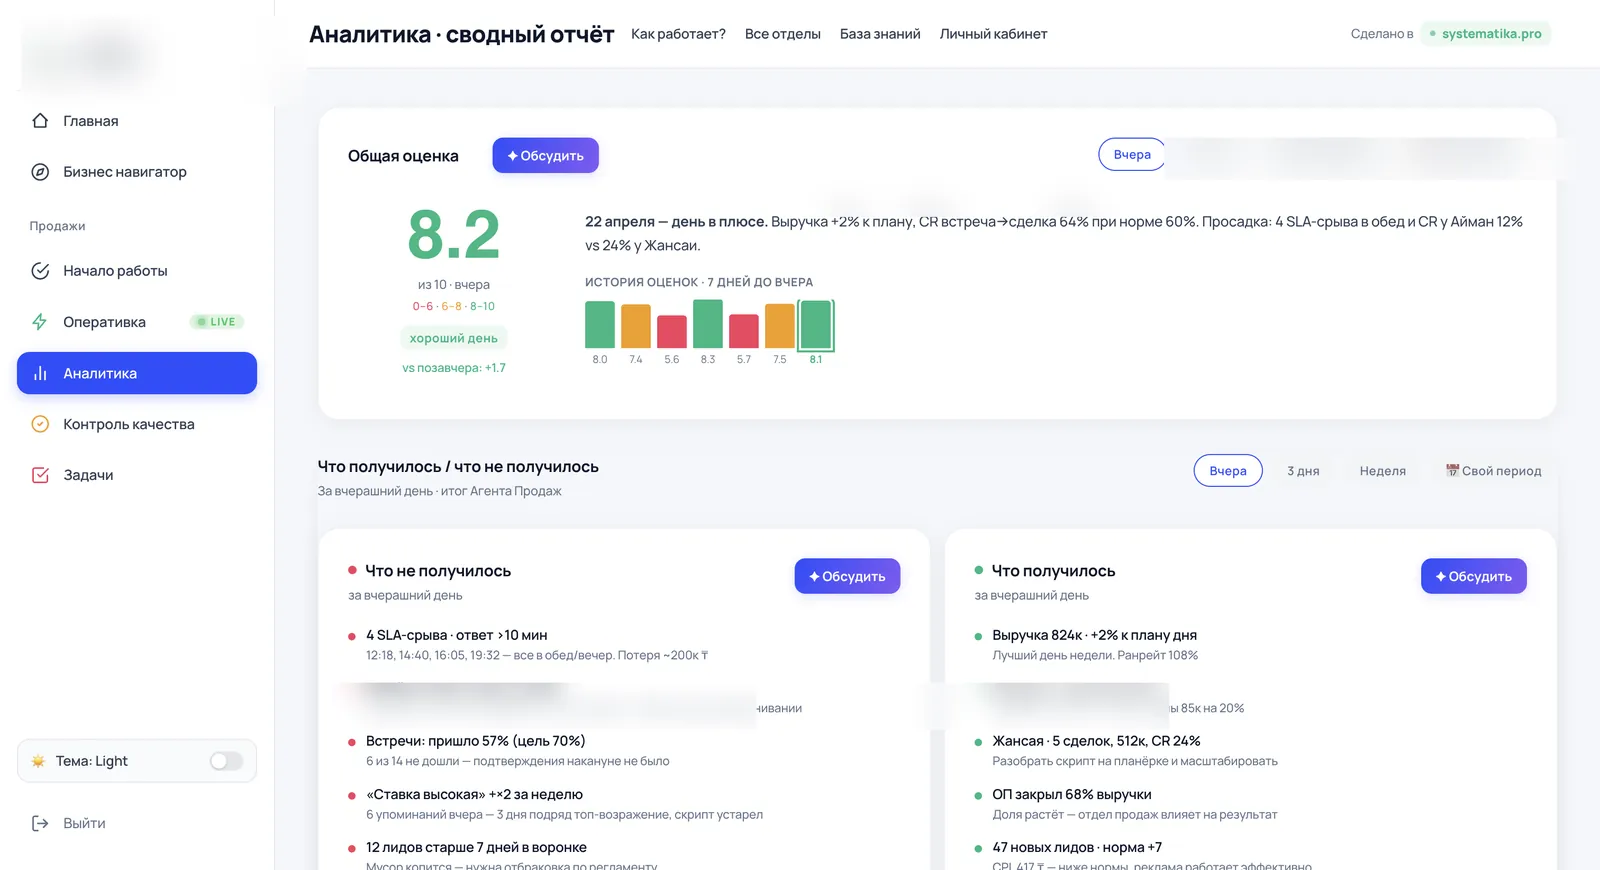1600x870 pixels.
Task: Open Контроль качества in the sidebar
Action: (137, 424)
